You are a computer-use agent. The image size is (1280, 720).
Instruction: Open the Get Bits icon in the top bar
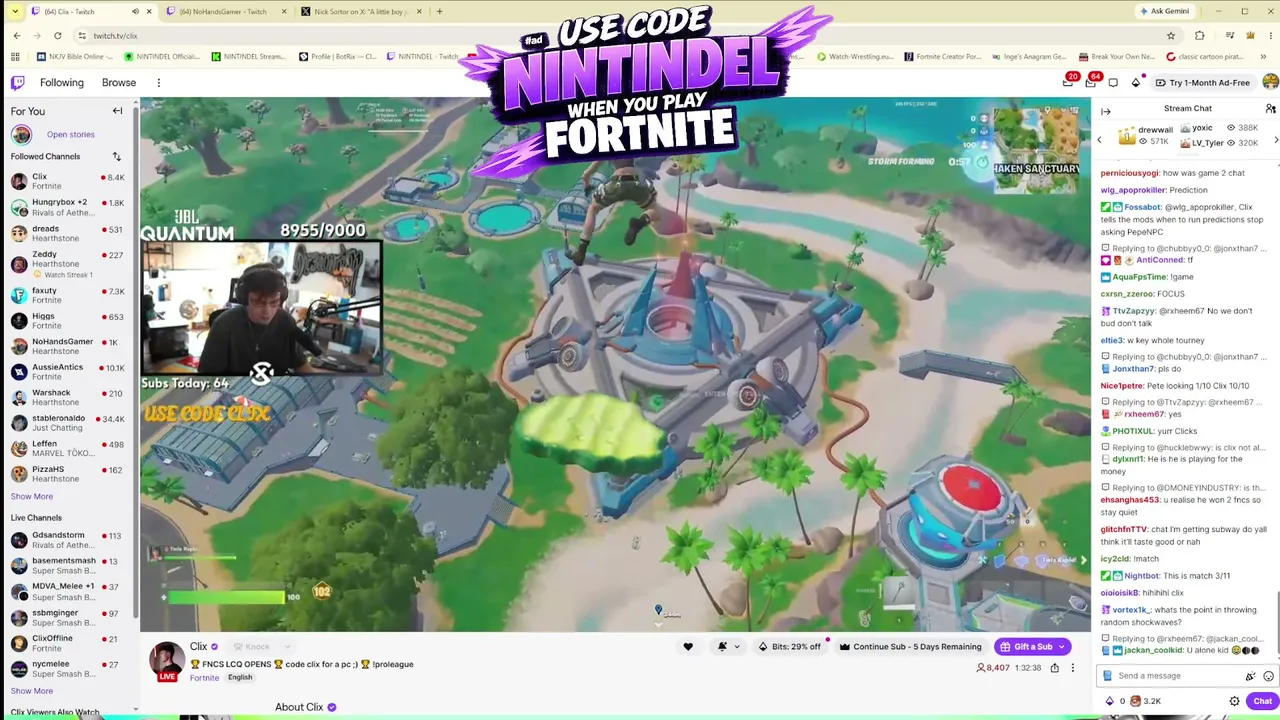[1136, 83]
